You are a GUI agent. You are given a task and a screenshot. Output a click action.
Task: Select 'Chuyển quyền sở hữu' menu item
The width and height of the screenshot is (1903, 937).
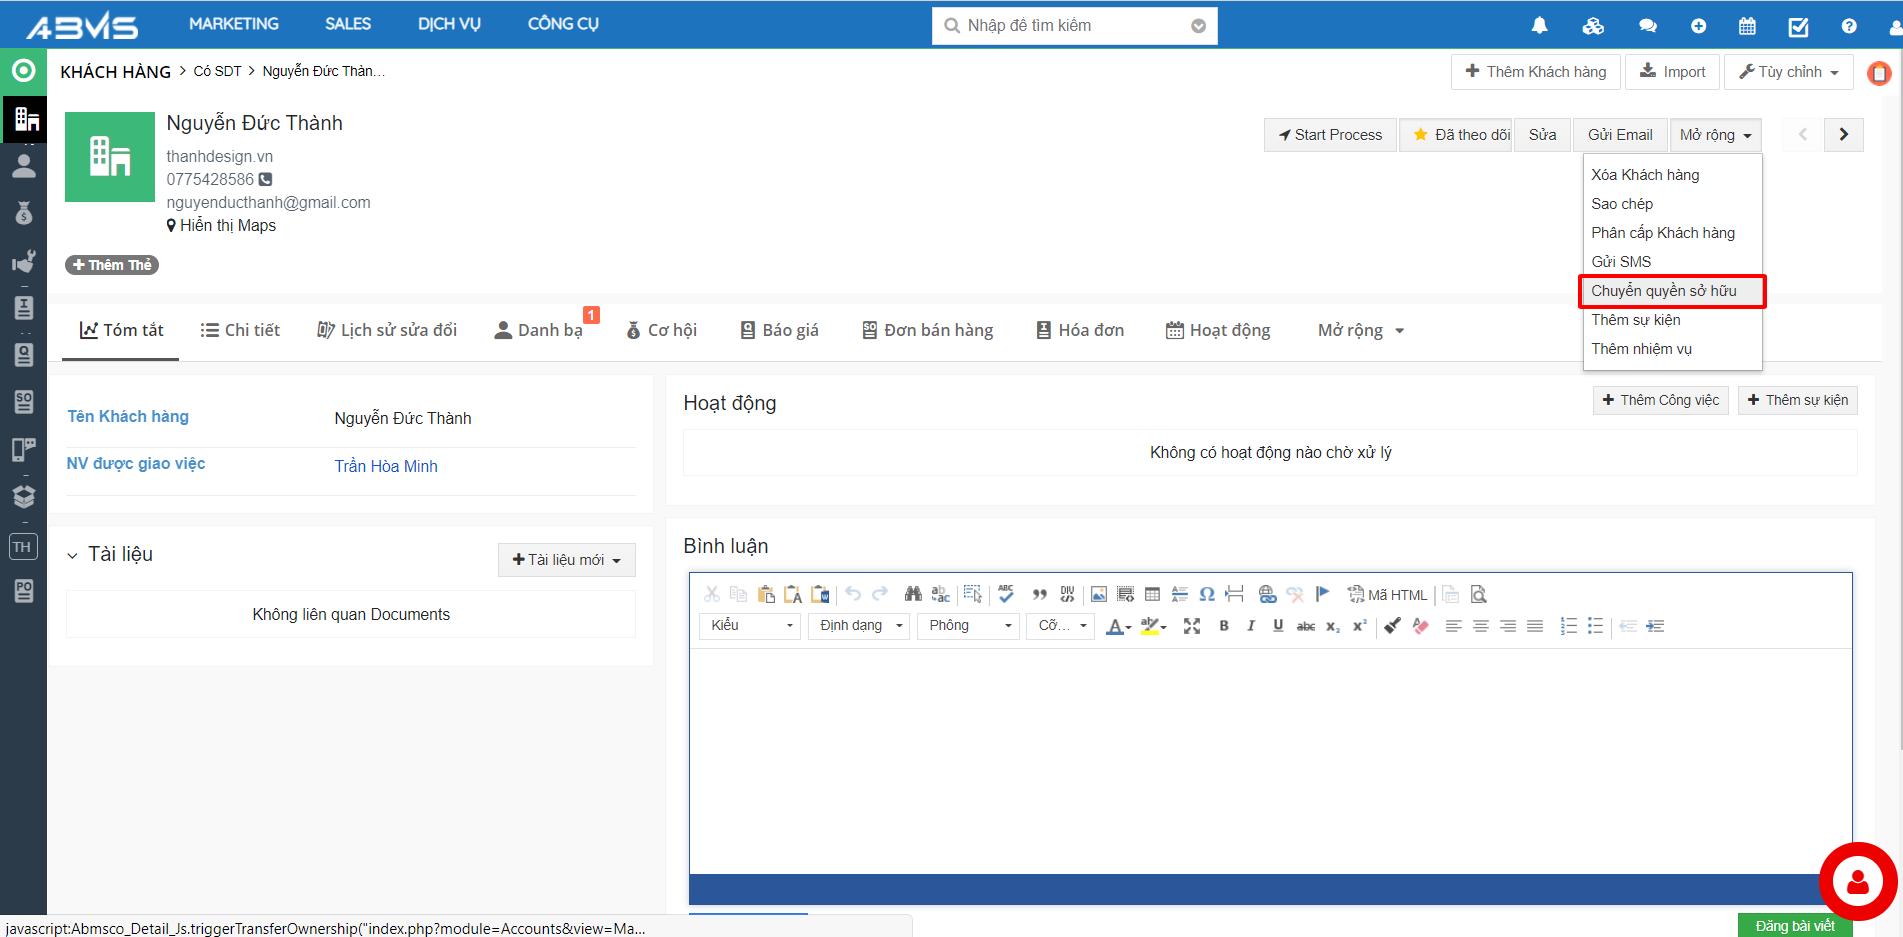pyautogui.click(x=1663, y=291)
